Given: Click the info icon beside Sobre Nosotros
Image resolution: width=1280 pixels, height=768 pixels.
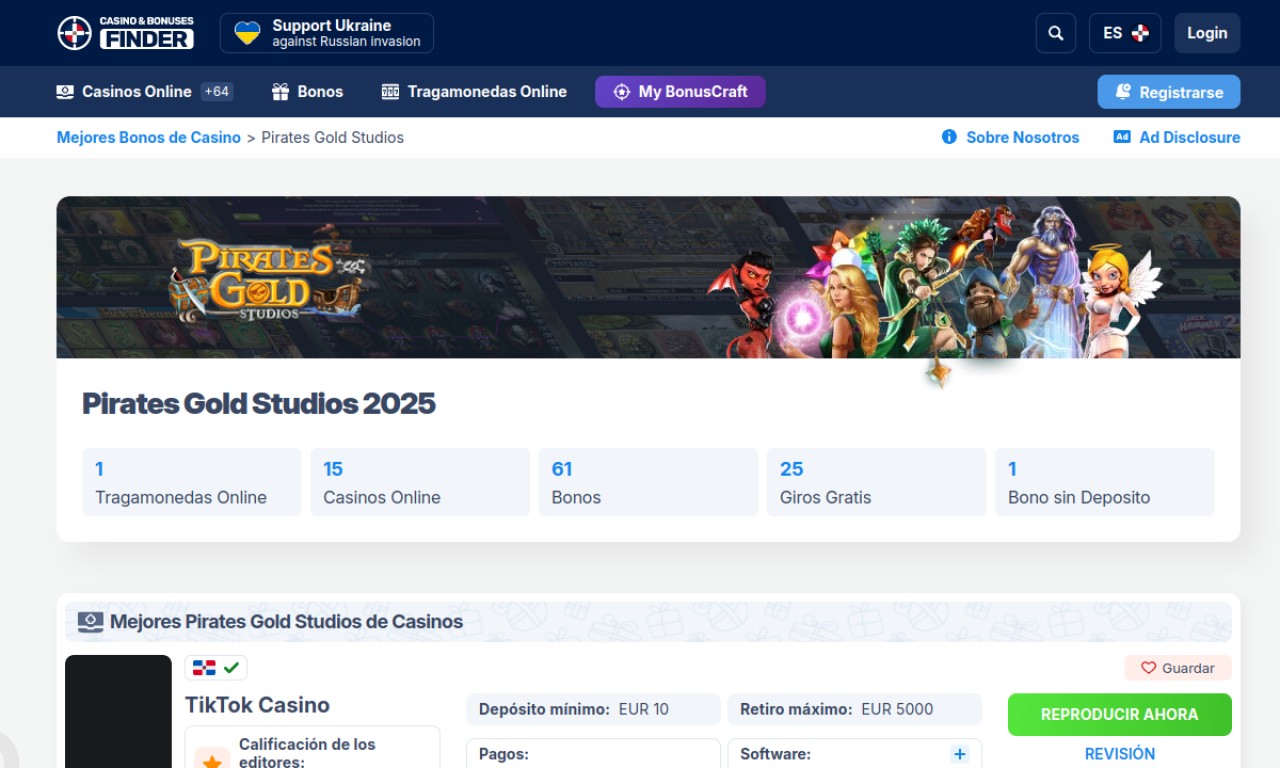Looking at the screenshot, I should [949, 137].
